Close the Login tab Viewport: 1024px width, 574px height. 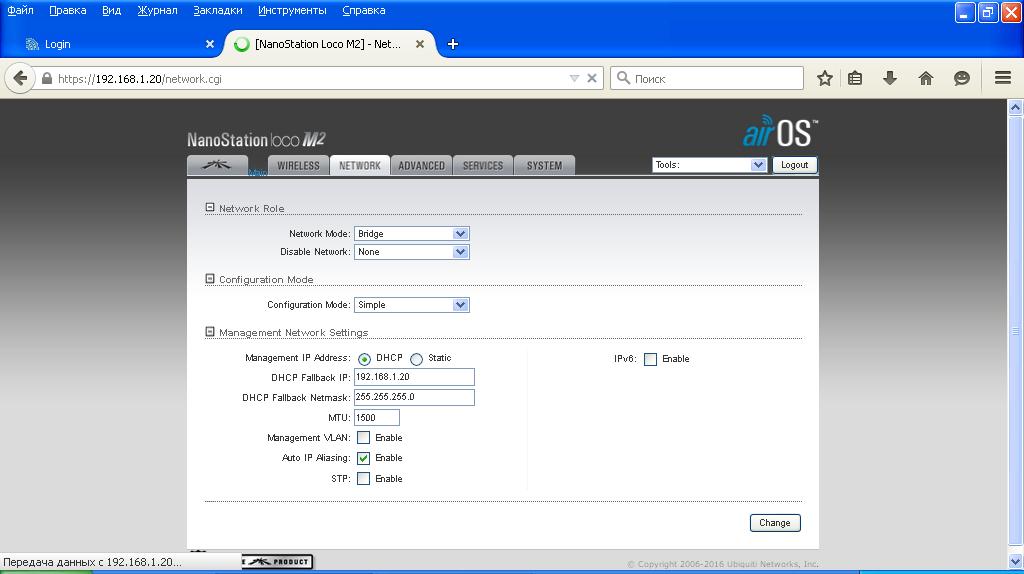click(x=210, y=44)
